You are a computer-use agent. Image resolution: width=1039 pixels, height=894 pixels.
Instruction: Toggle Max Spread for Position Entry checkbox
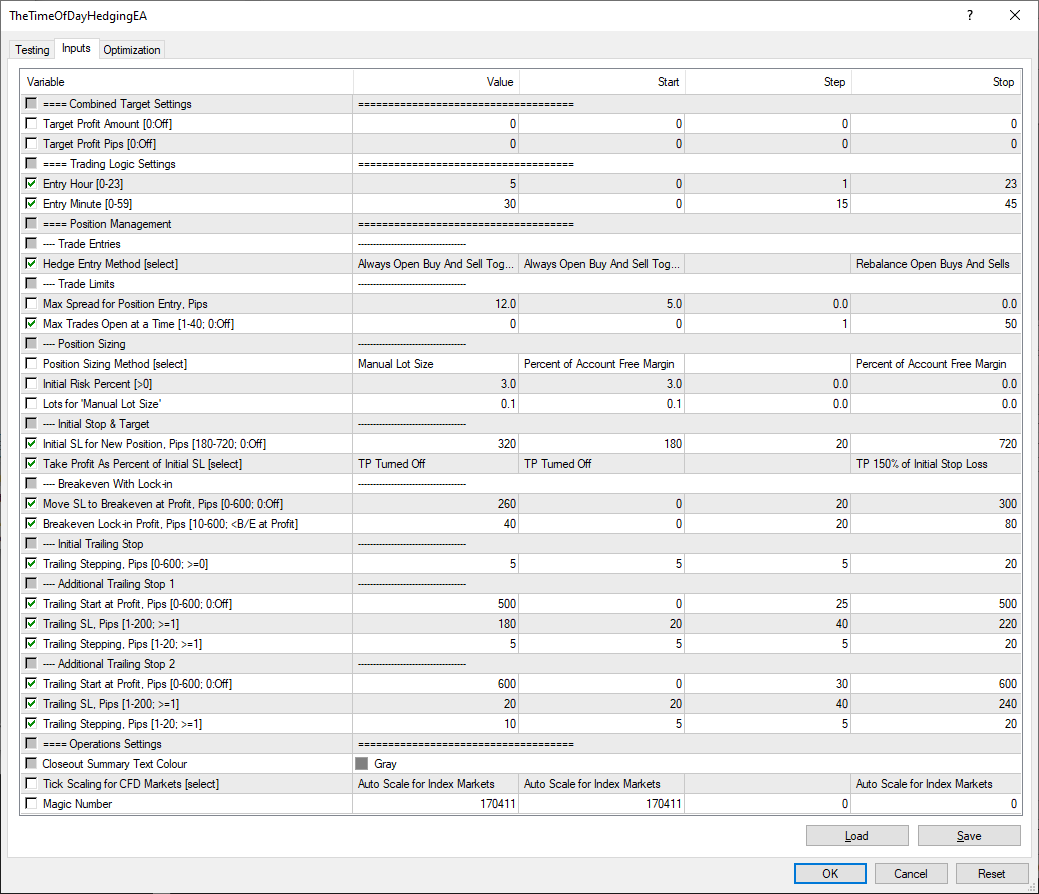tap(32, 304)
